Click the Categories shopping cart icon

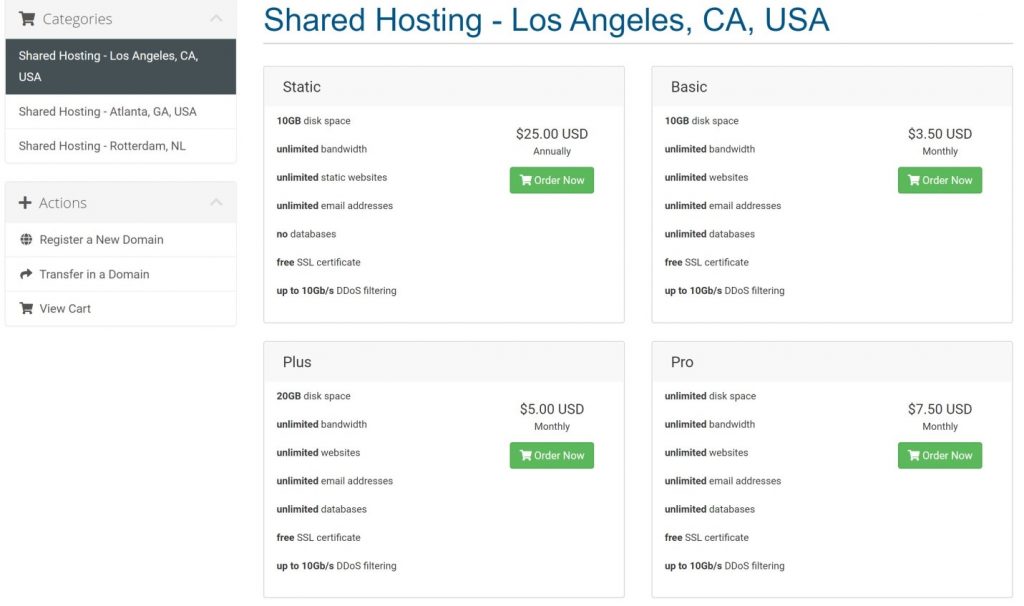tap(27, 19)
